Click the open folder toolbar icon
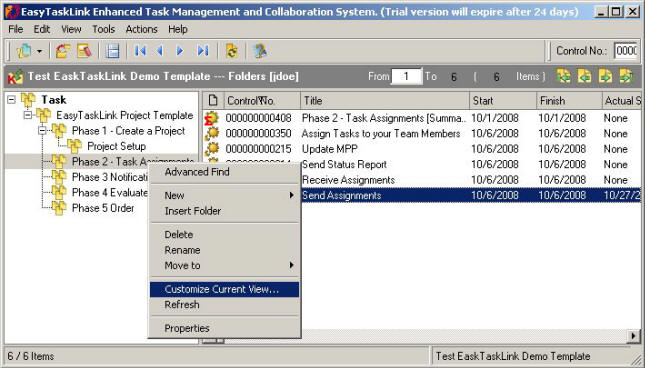Screen dimensions: 645x368 (x=62, y=51)
